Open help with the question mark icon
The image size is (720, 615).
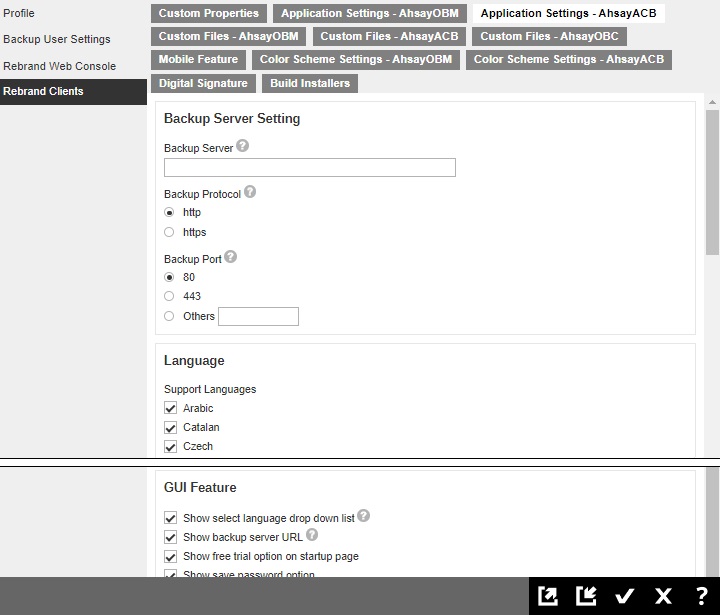pyautogui.click(x=702, y=596)
